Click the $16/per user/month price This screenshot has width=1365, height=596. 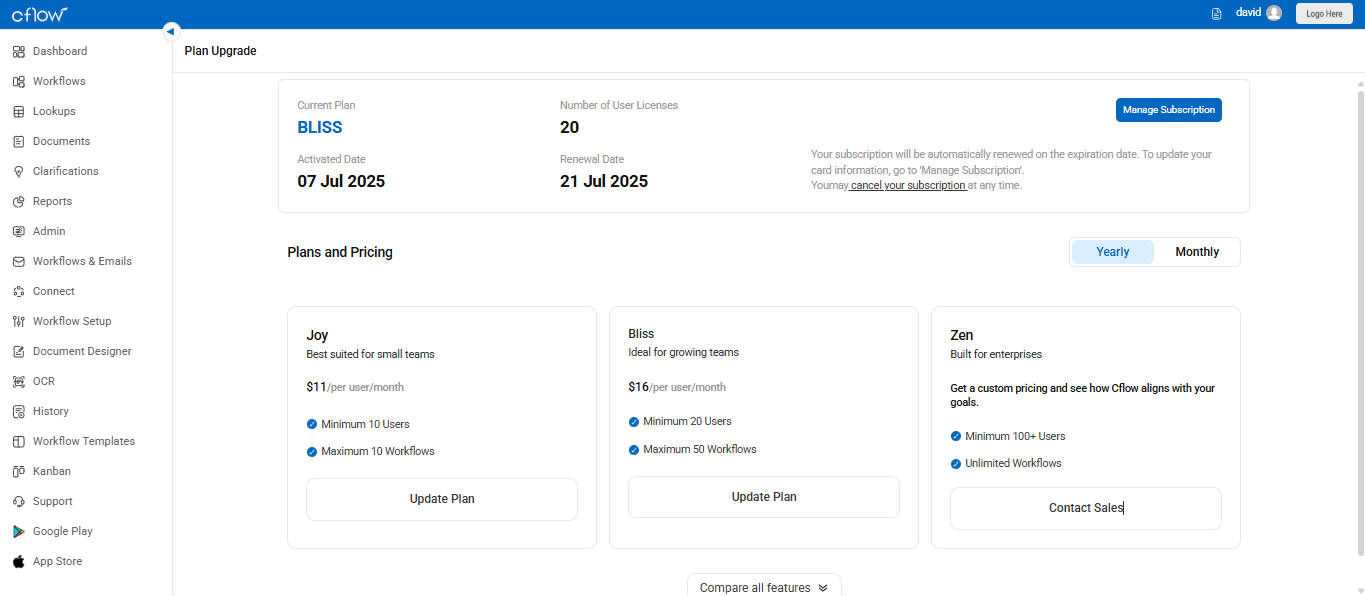click(x=677, y=387)
